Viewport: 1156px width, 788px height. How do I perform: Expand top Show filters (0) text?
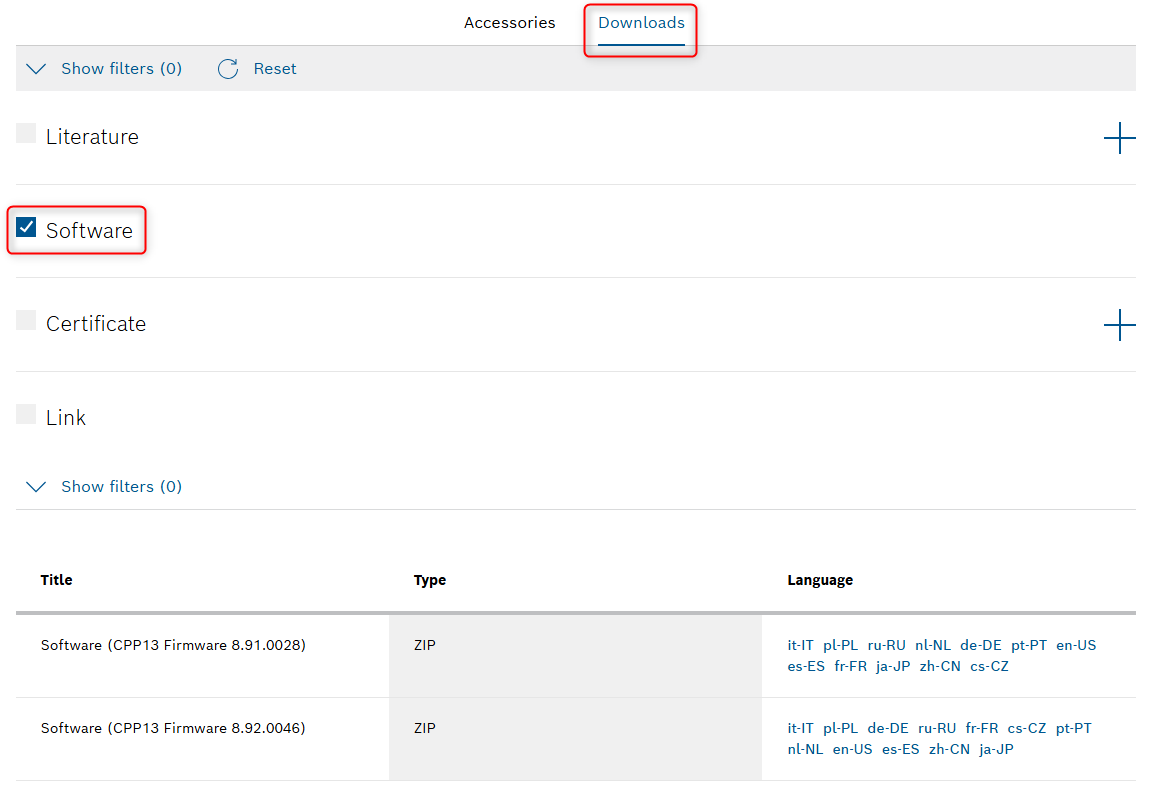pyautogui.click(x=121, y=69)
